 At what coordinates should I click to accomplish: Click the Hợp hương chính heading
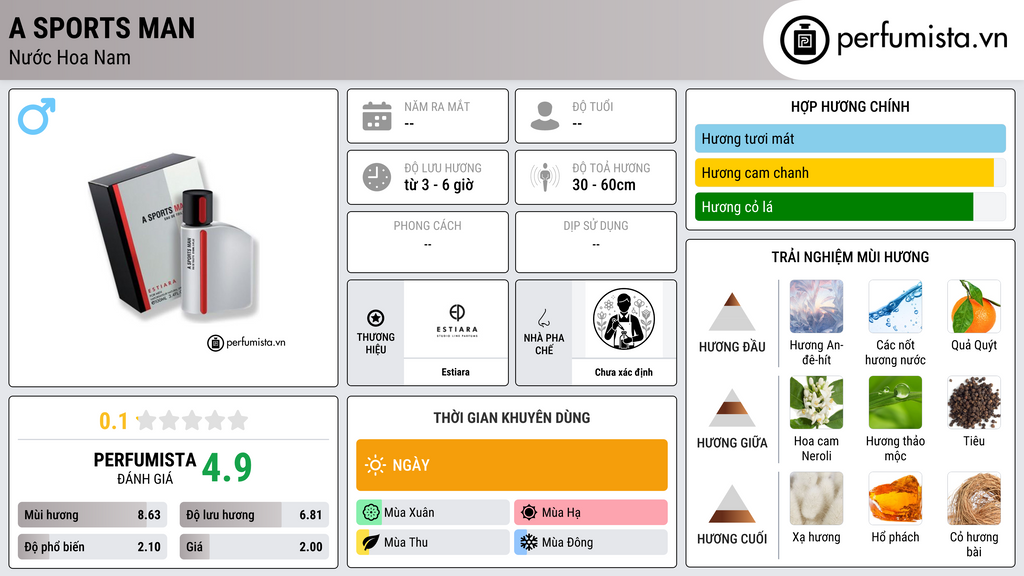[850, 106]
